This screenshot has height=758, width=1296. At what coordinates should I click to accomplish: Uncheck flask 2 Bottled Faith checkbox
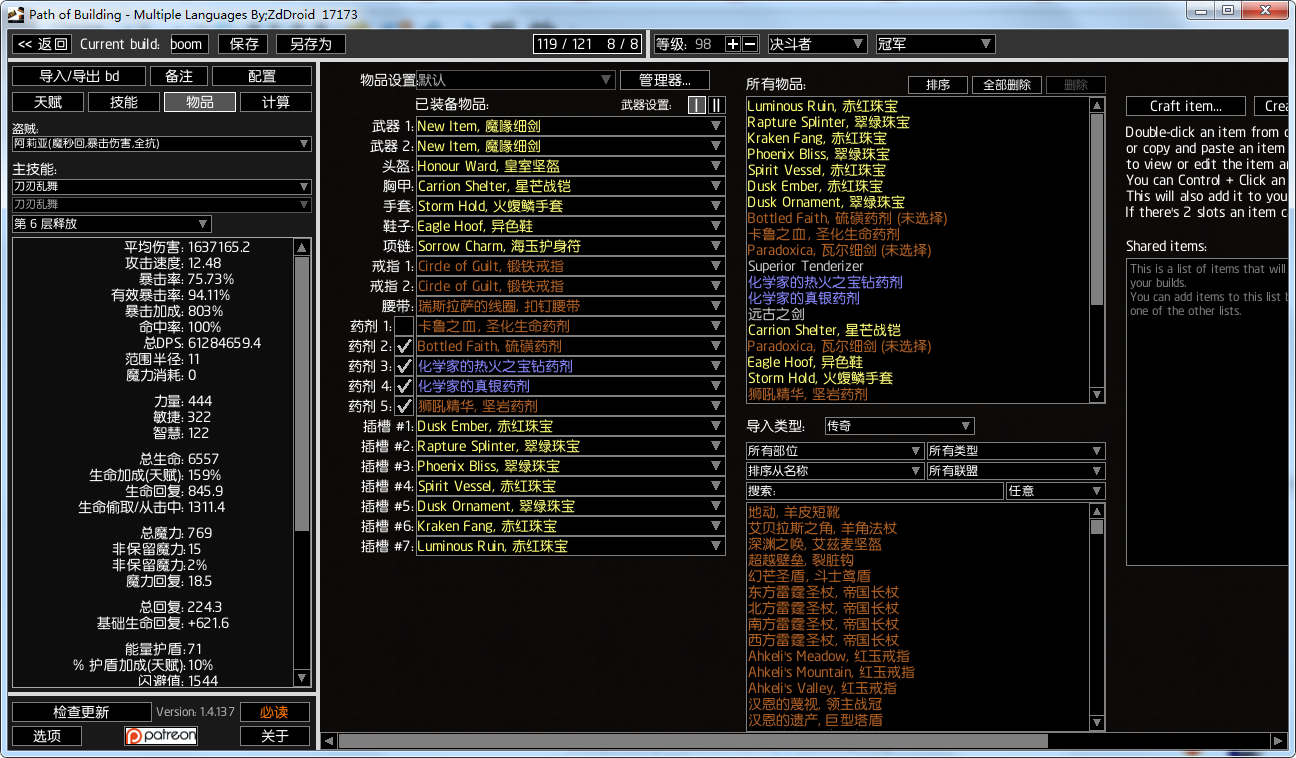[404, 346]
